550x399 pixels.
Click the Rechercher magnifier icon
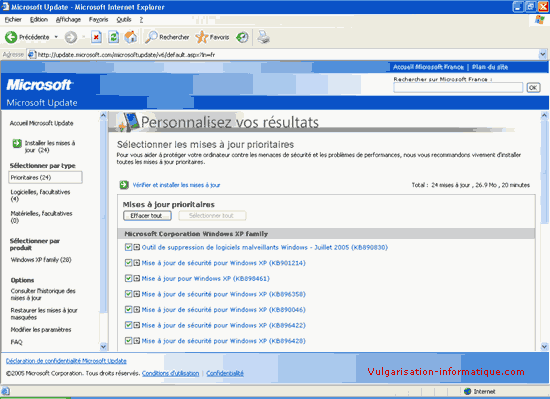point(151,37)
